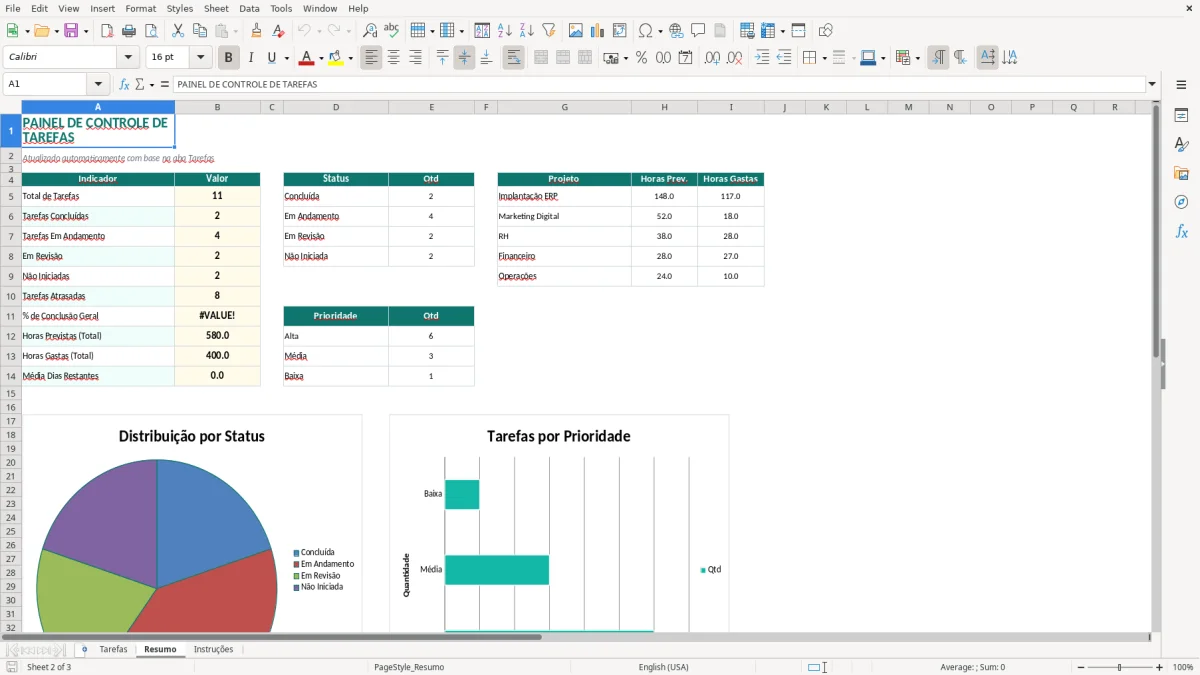
Task: Click the Formula equals button
Action: click(164, 84)
